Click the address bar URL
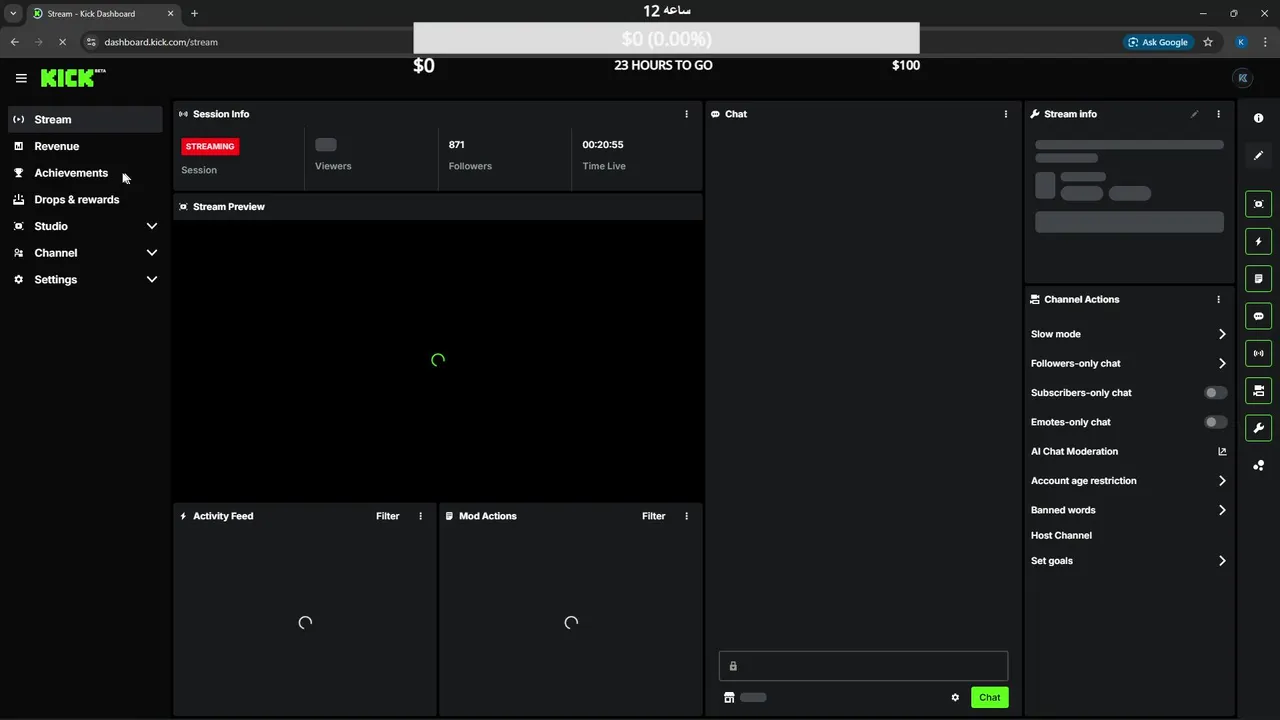This screenshot has height=720, width=1280. coord(161,42)
